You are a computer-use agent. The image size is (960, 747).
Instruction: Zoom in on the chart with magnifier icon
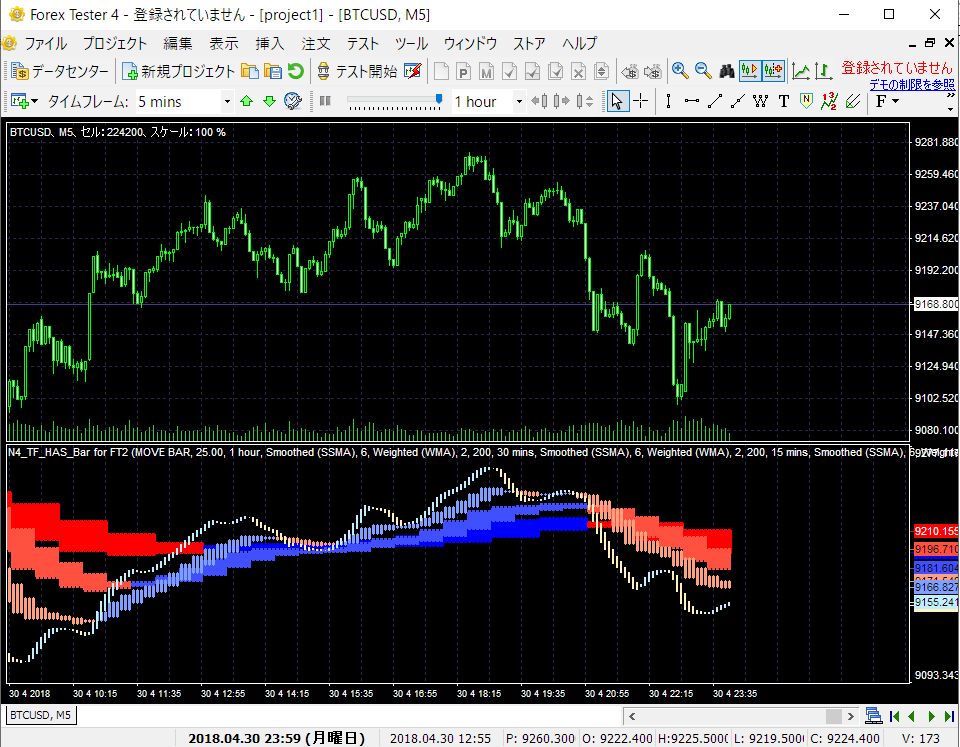tap(681, 72)
